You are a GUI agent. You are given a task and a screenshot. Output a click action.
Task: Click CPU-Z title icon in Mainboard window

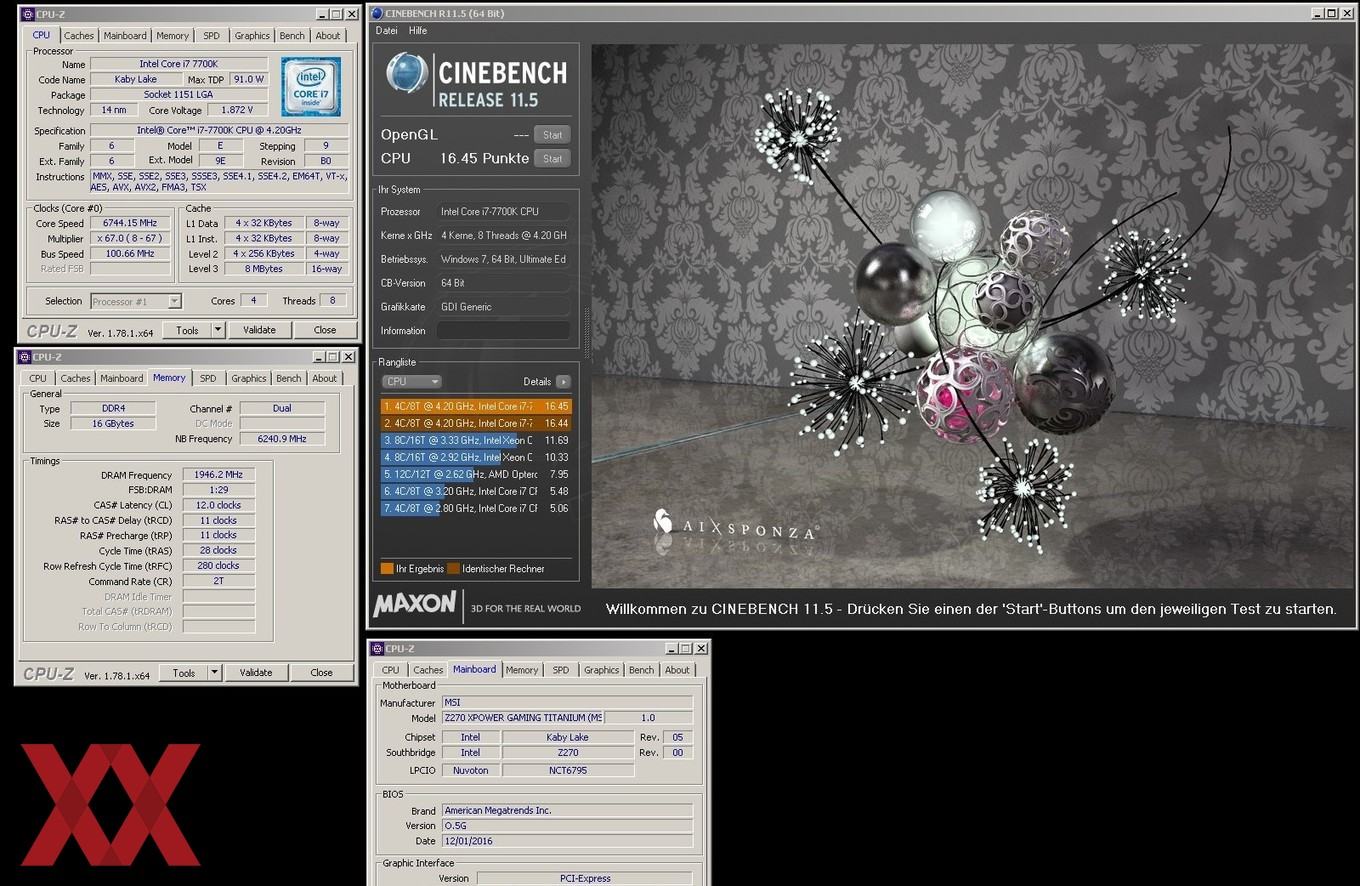coord(377,649)
